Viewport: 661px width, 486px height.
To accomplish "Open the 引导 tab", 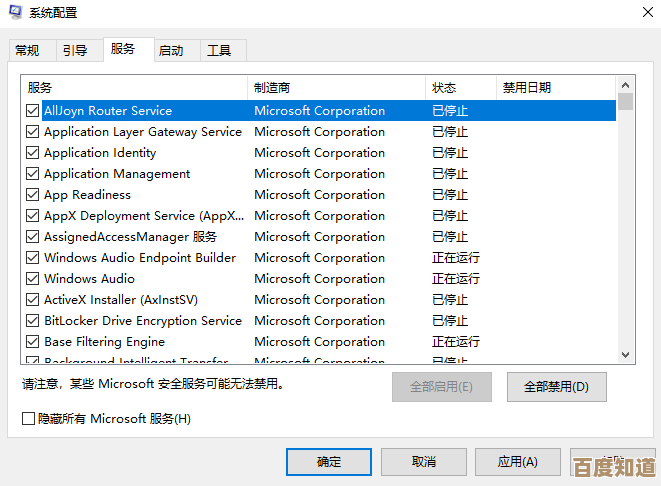I will 75,50.
